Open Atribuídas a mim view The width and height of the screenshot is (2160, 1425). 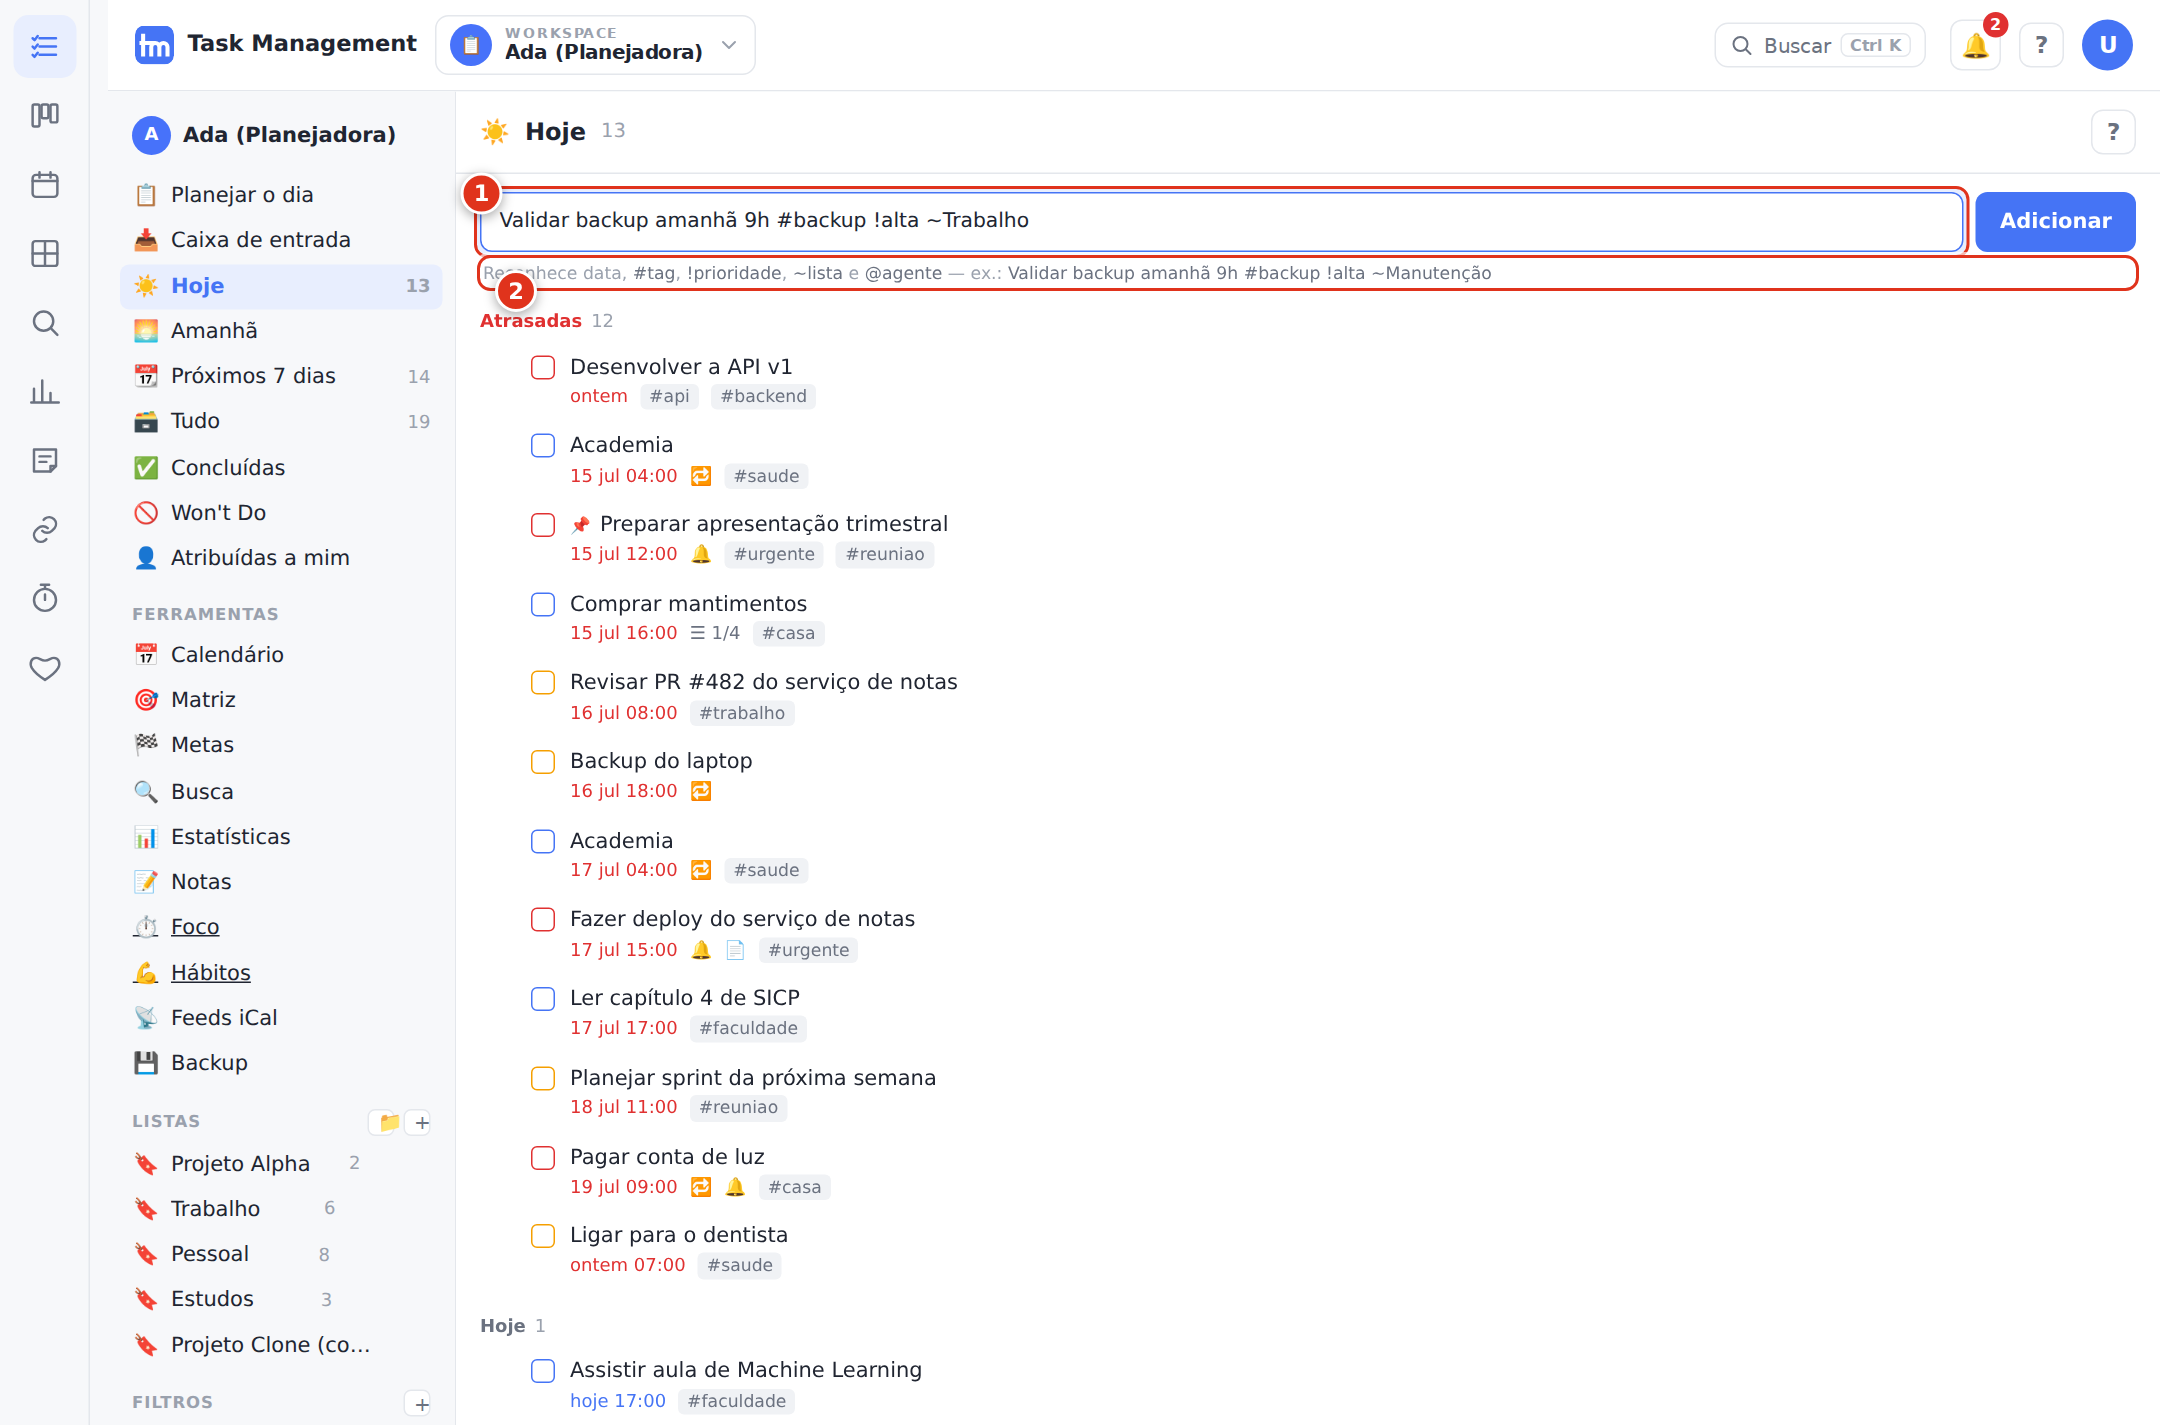281,558
